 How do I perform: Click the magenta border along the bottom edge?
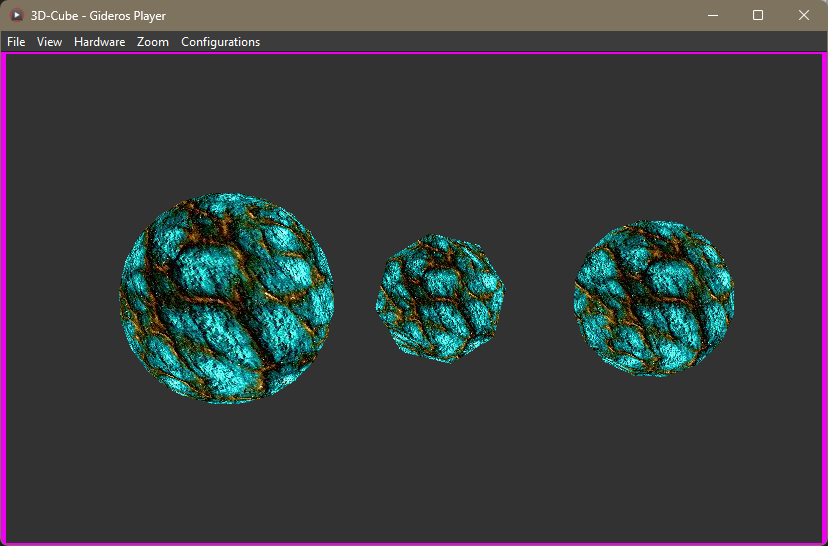tap(414, 543)
